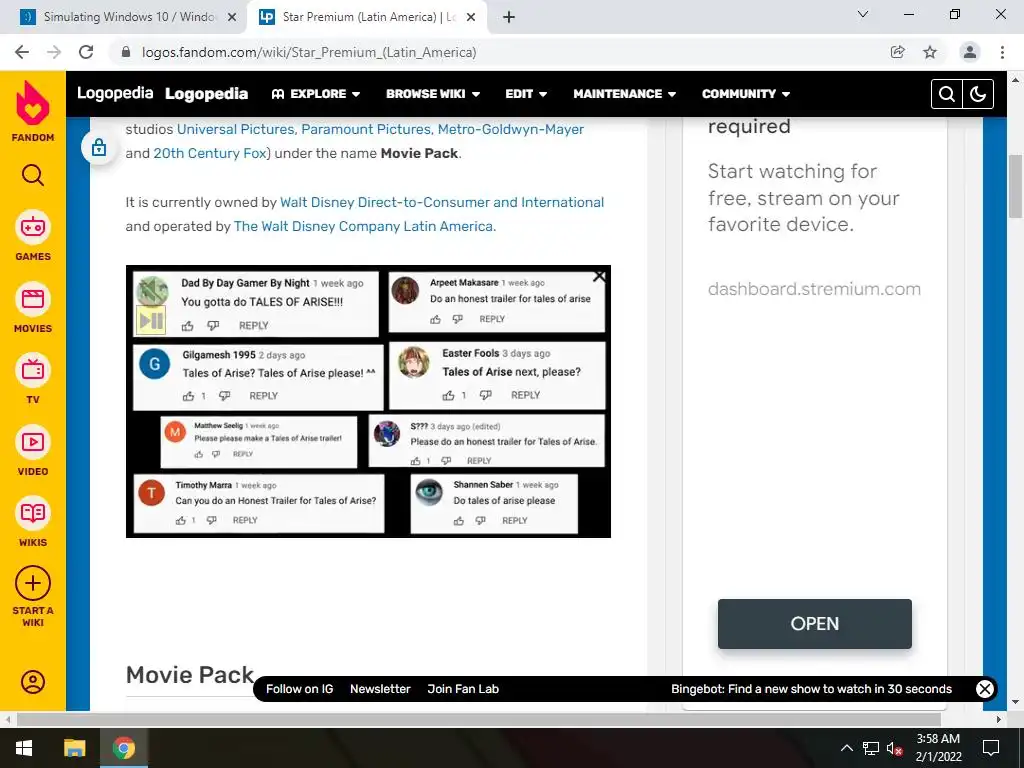Viewport: 1024px width, 768px height.
Task: Open Chrome tab search chevron
Action: tap(863, 14)
